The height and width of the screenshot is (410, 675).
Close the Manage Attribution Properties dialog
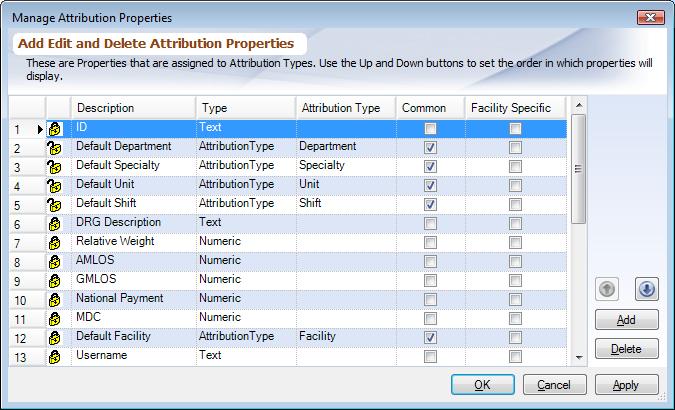click(651, 18)
